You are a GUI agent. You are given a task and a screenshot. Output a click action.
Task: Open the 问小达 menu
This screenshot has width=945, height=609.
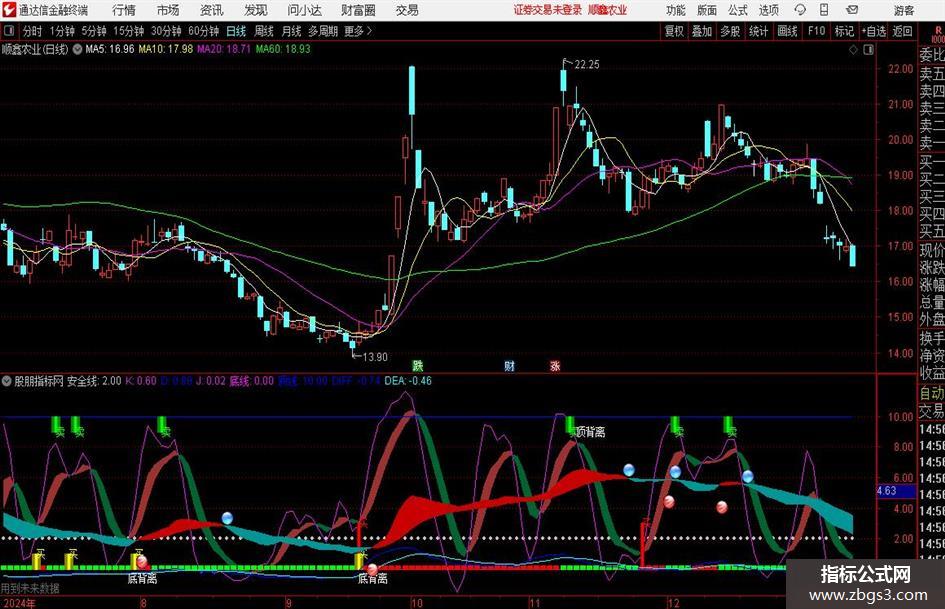304,10
